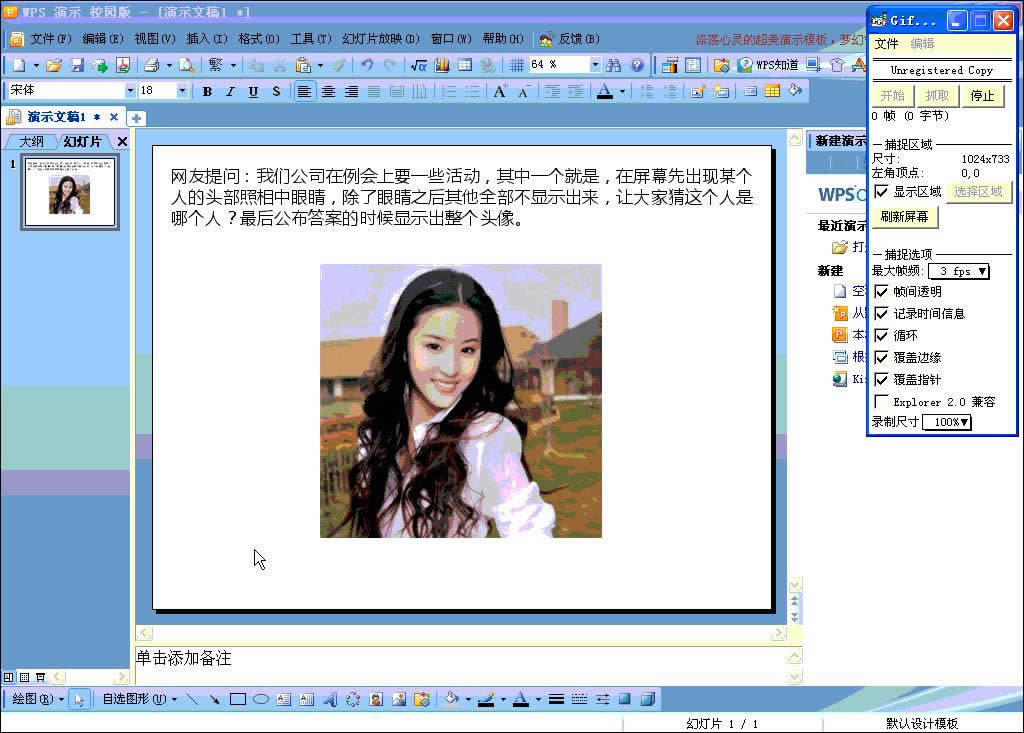Insert an equation with the formula icon
The image size is (1024, 733).
[419, 66]
